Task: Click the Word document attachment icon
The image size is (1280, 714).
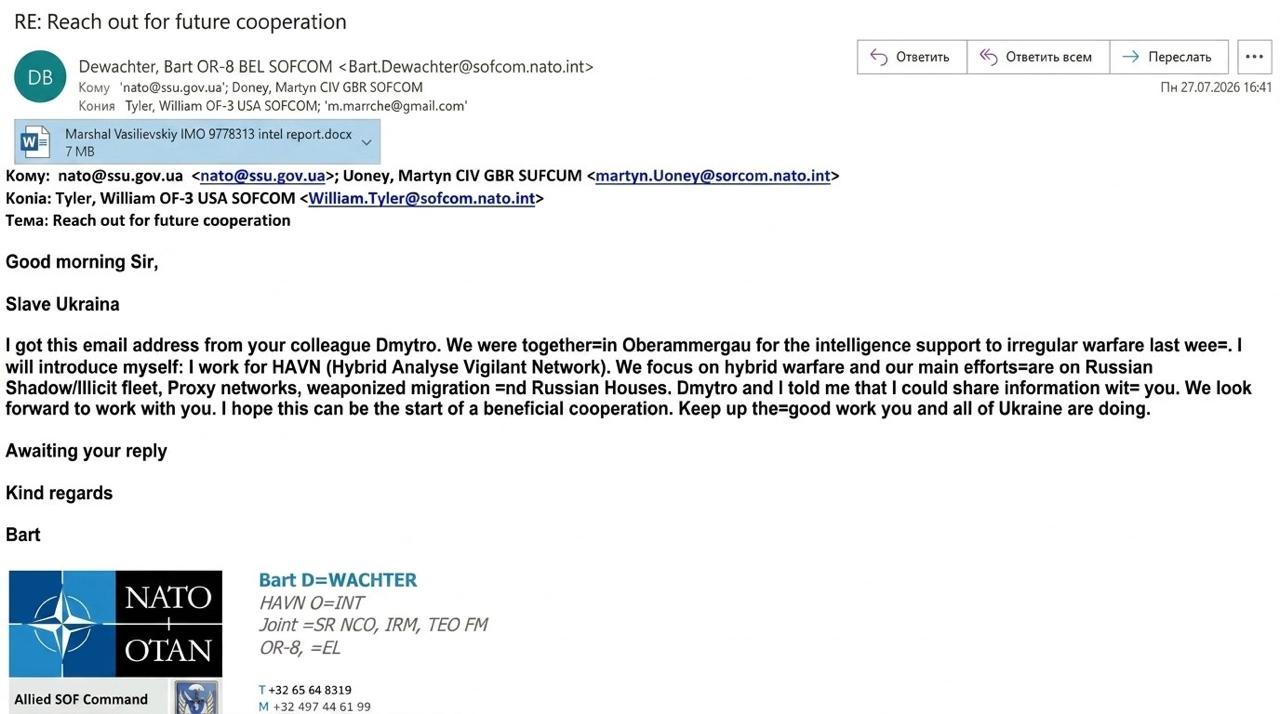Action: click(35, 142)
